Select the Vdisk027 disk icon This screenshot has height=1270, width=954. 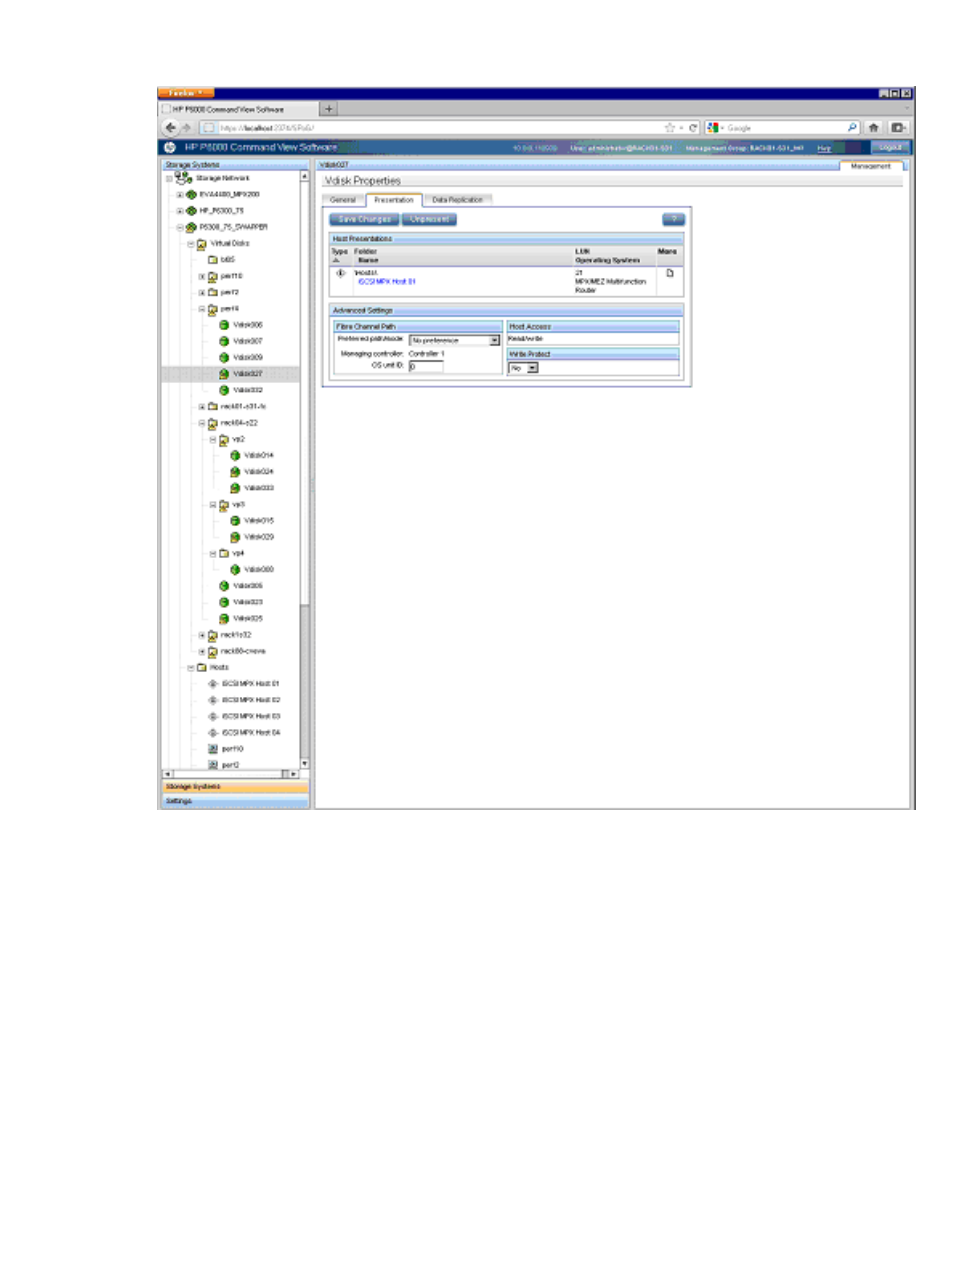click(224, 374)
